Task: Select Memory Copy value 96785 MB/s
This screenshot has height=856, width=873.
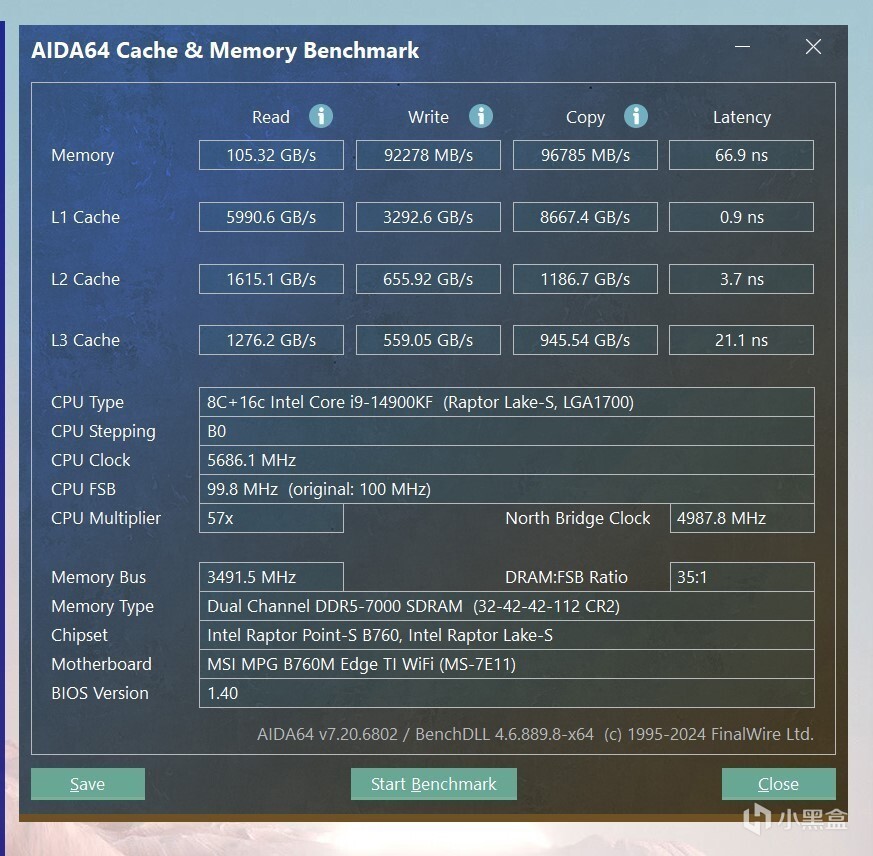Action: pos(585,155)
